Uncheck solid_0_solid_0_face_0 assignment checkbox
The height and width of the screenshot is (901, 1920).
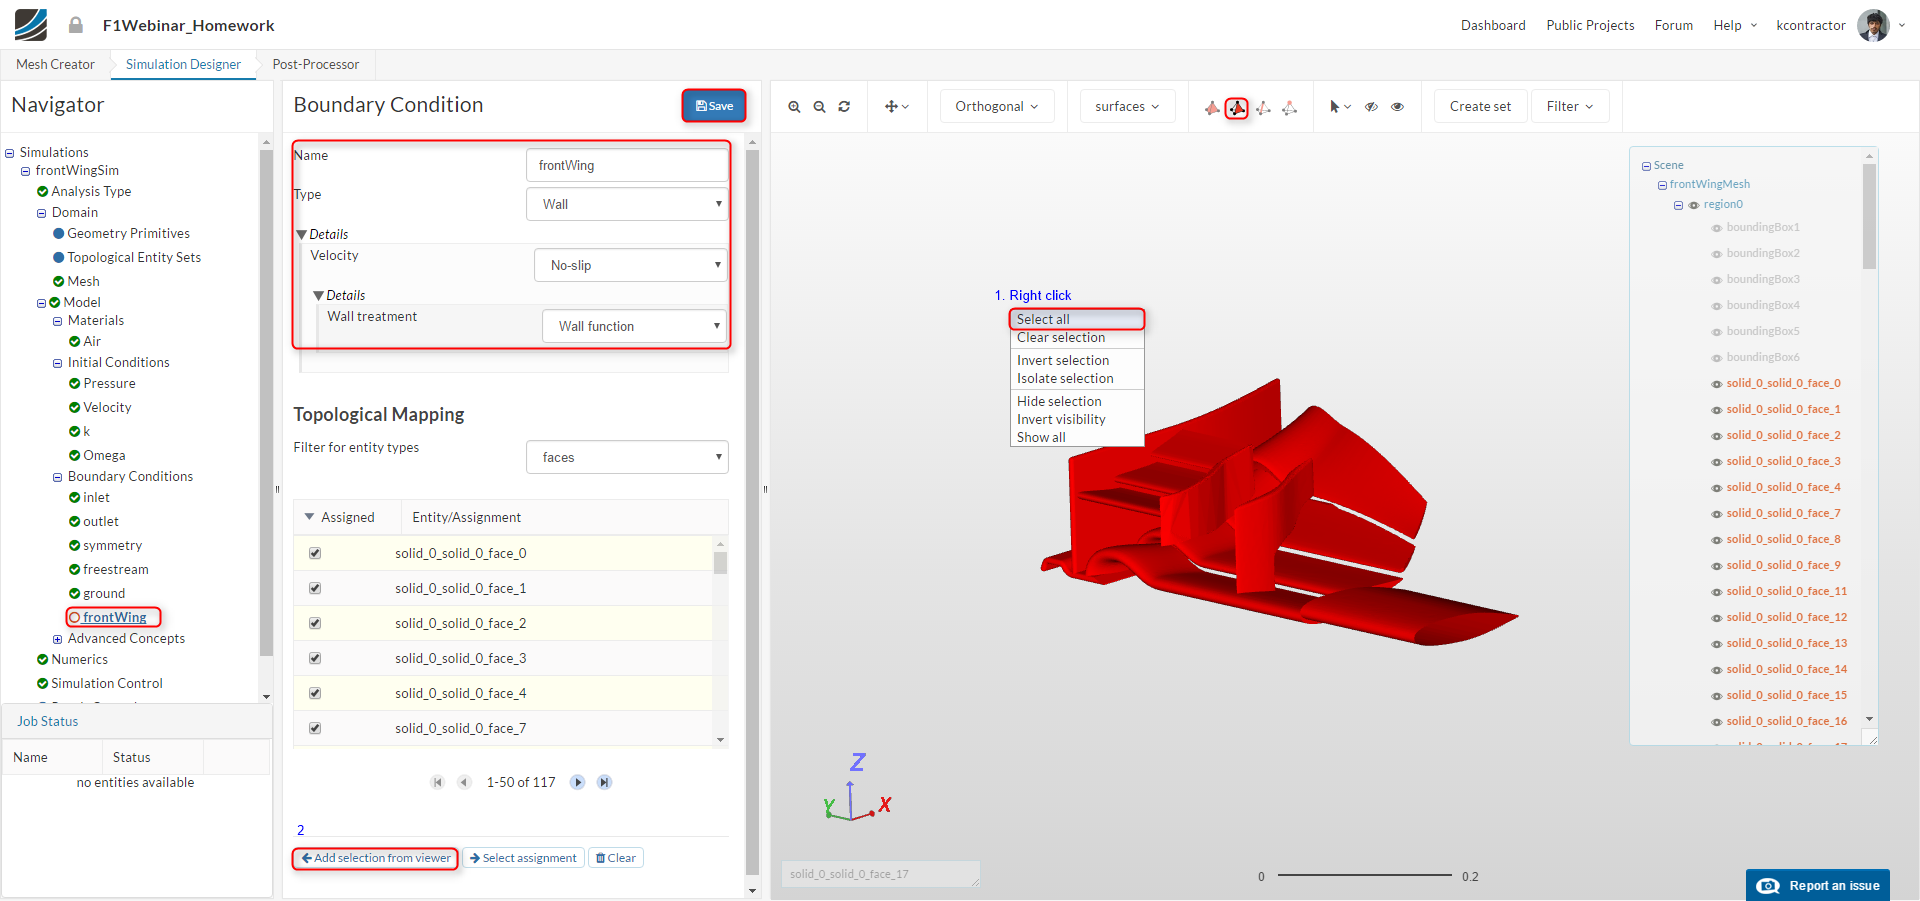point(315,553)
